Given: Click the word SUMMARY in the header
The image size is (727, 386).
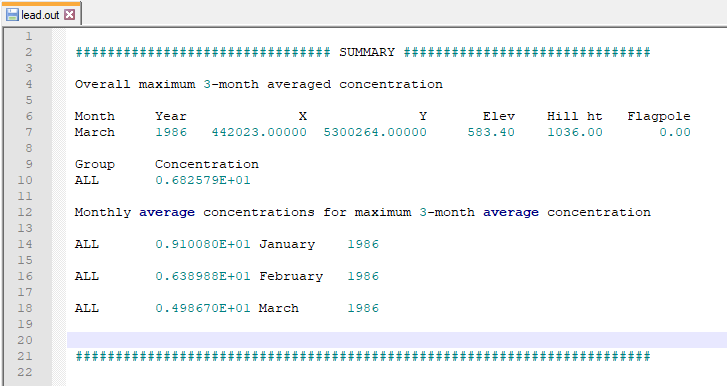Looking at the screenshot, I should tap(367, 52).
